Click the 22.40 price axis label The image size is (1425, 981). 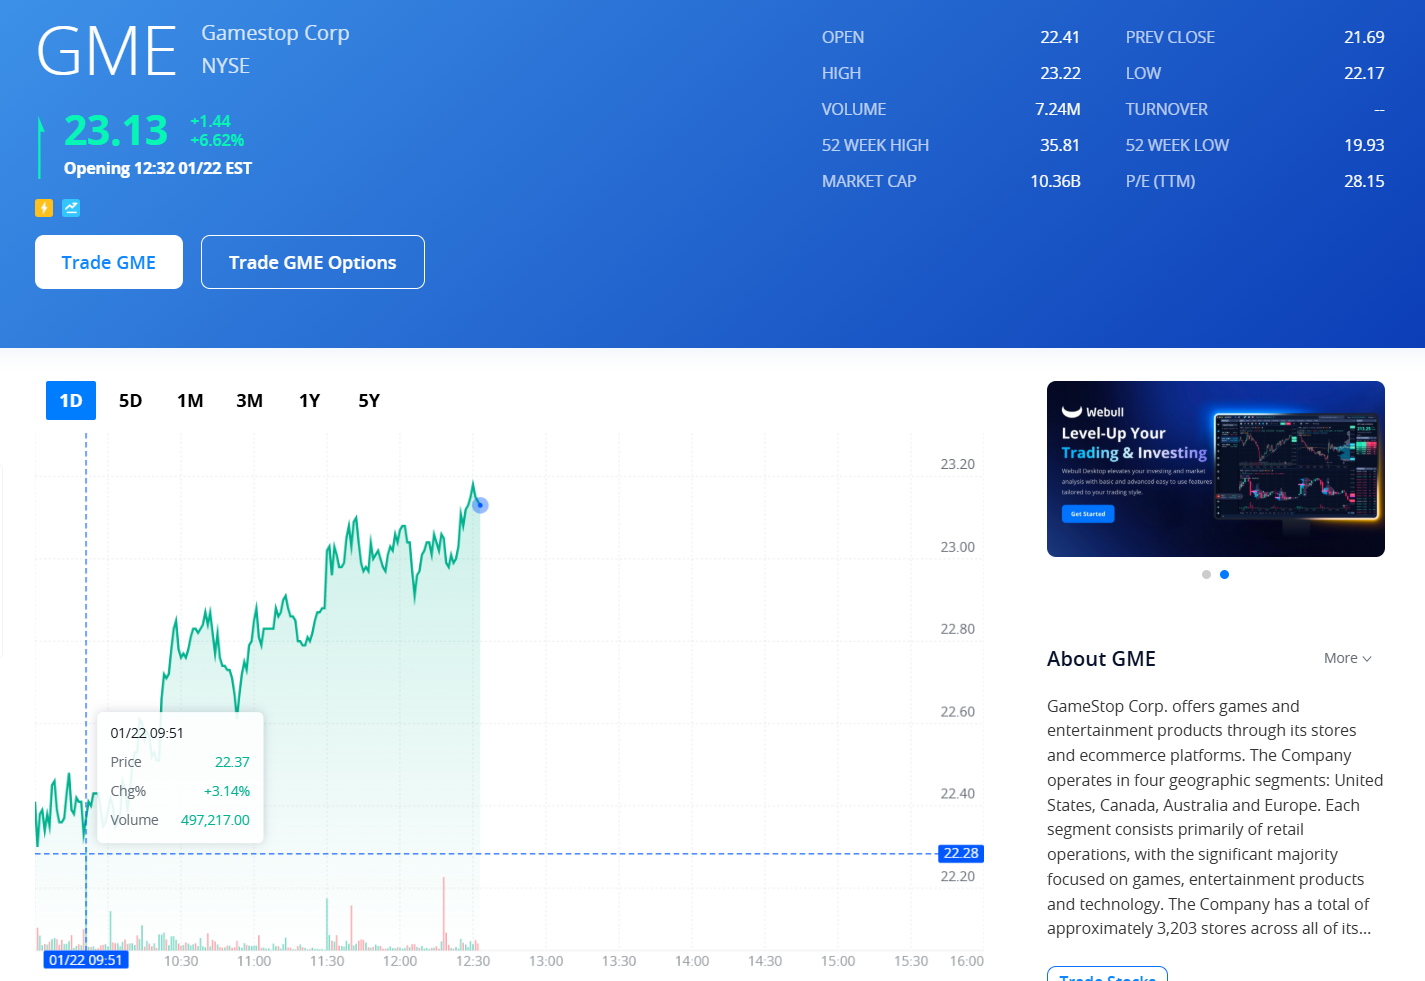coord(958,794)
